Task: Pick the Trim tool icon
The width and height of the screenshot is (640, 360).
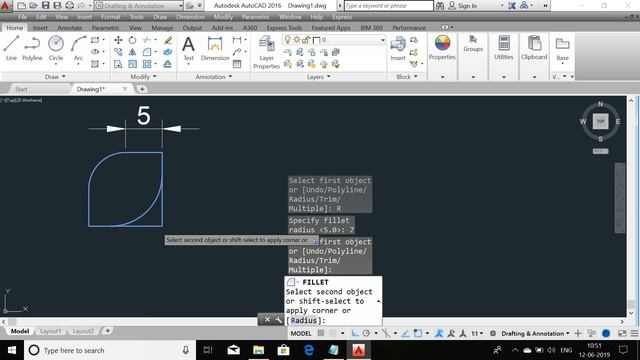Action: 147,40
